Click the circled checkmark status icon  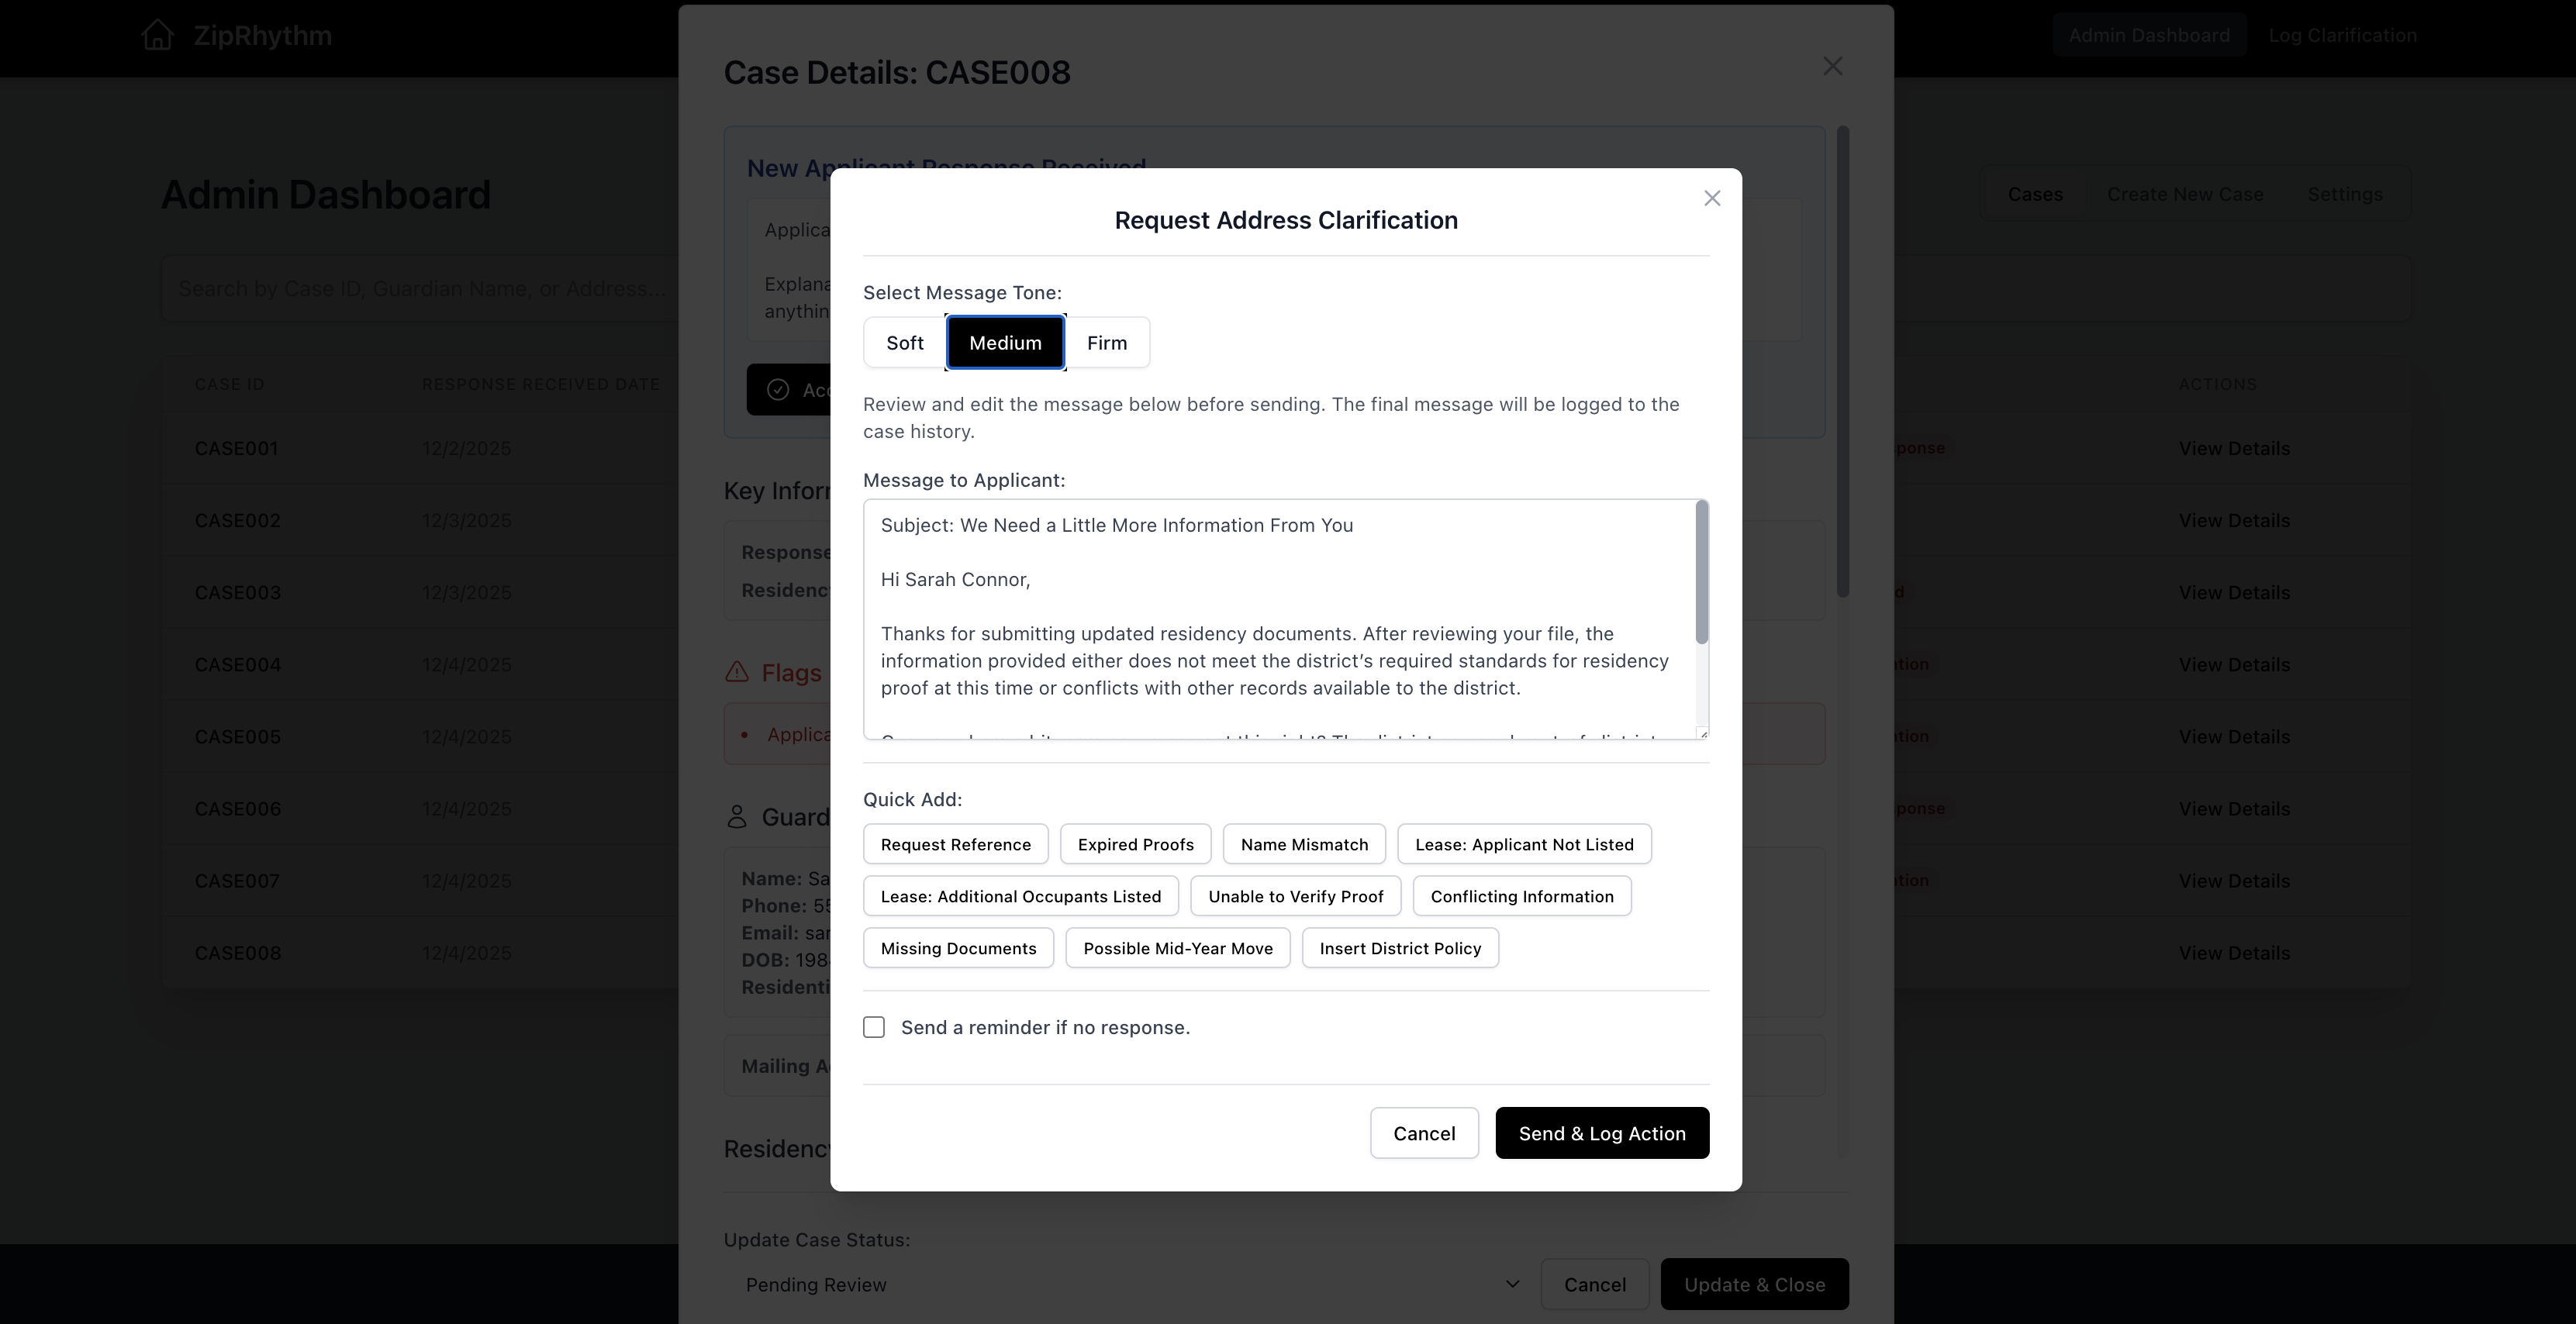[779, 389]
